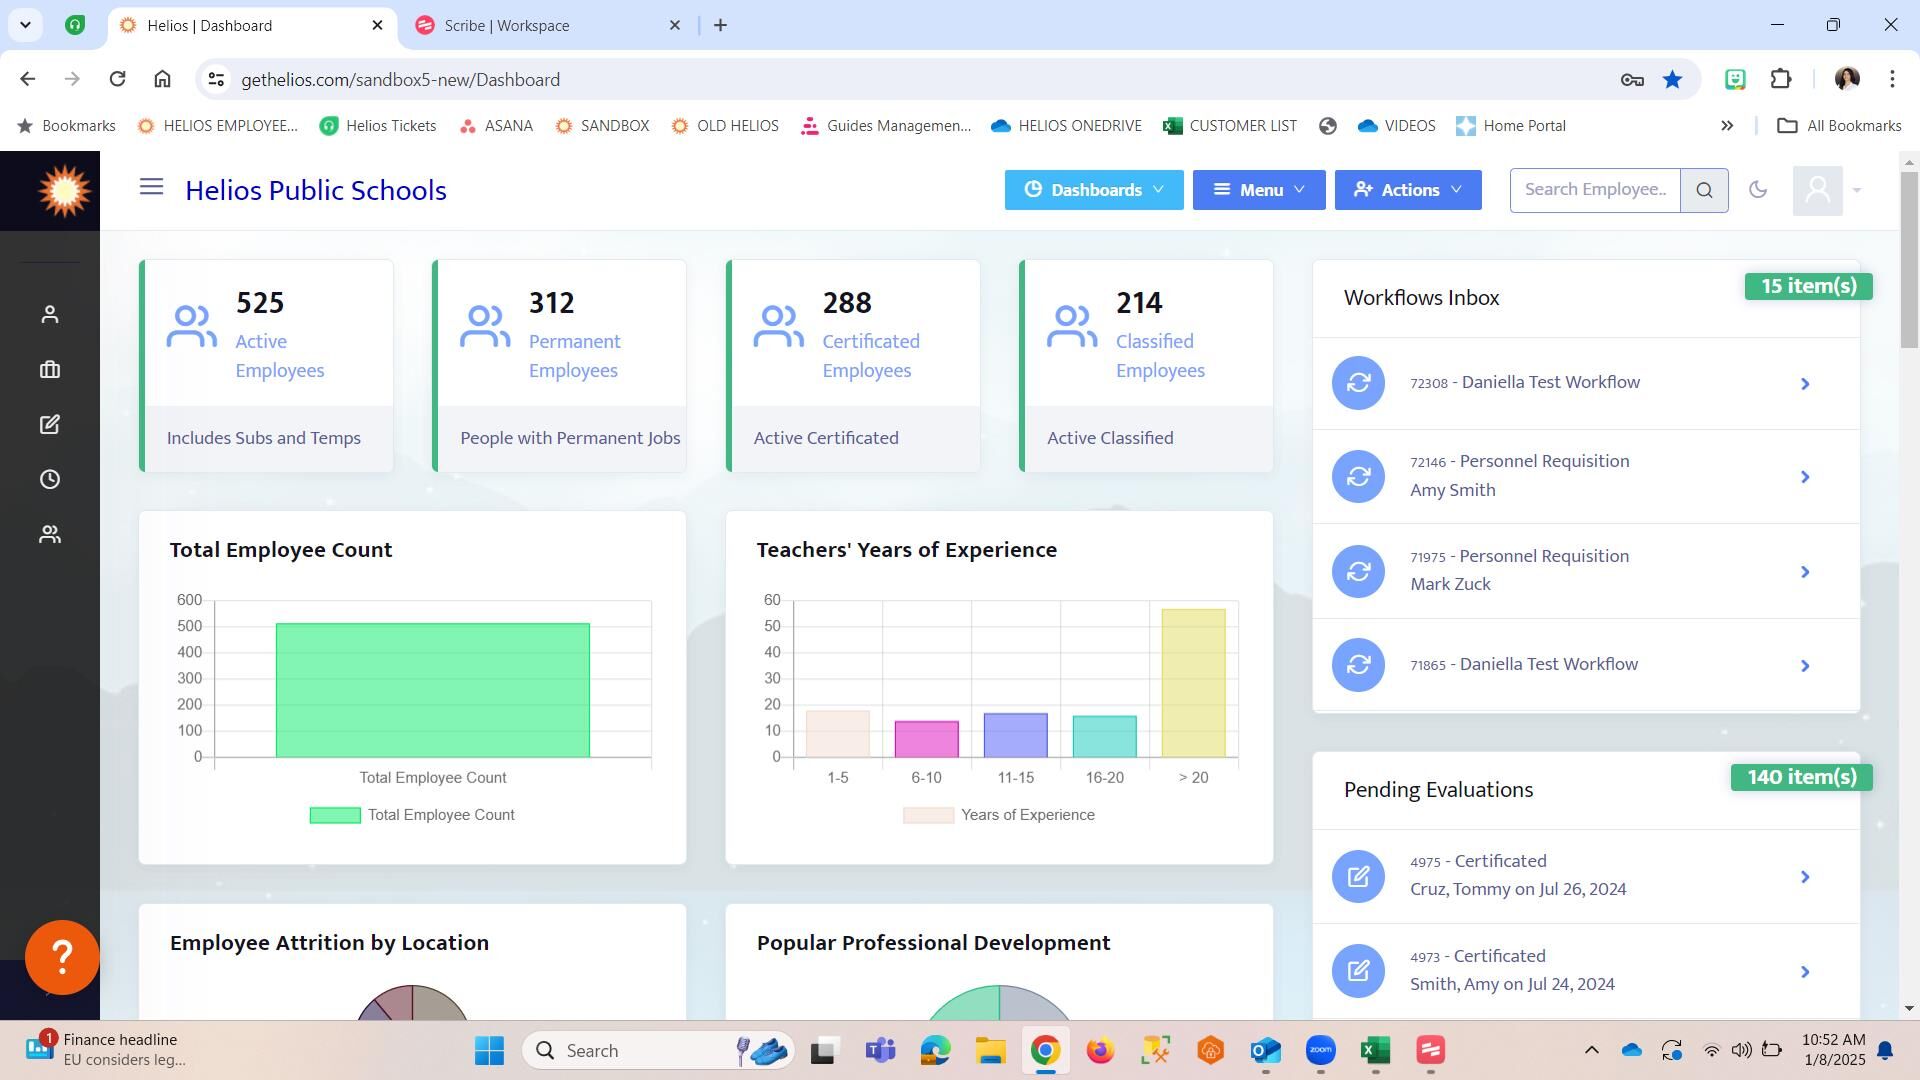This screenshot has width=1920, height=1080.
Task: Expand the Actions dropdown button
Action: (x=1407, y=190)
